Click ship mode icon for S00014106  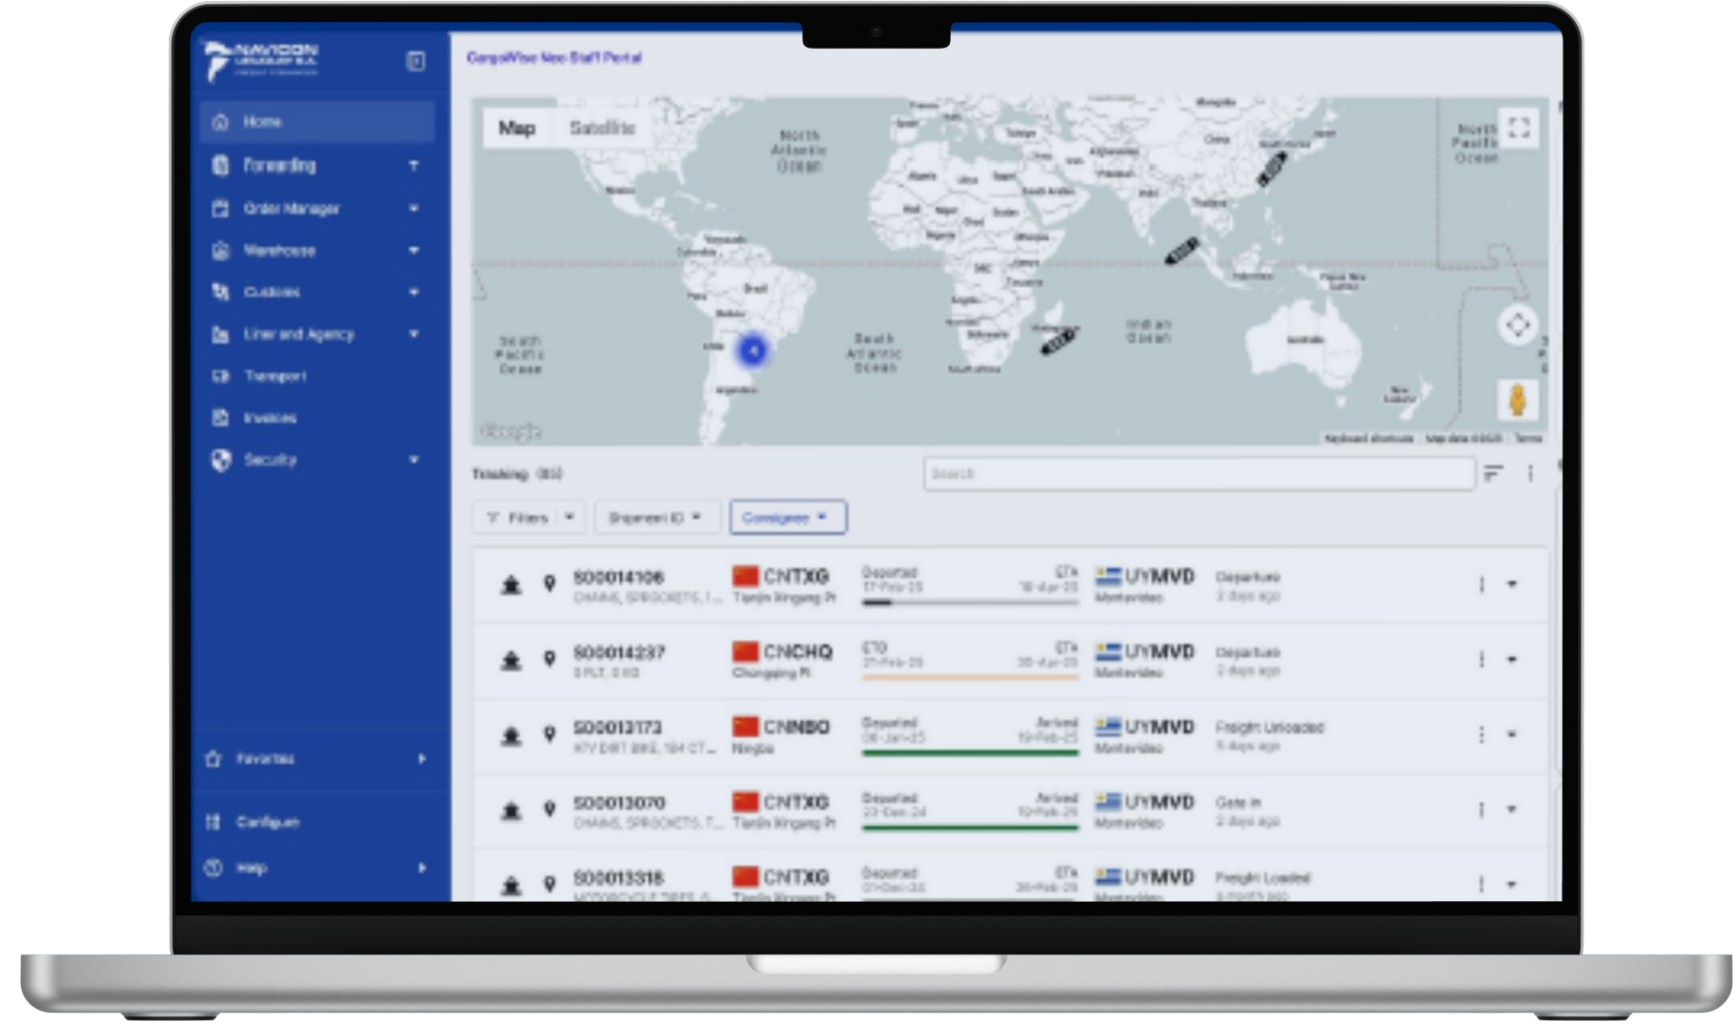511,585
